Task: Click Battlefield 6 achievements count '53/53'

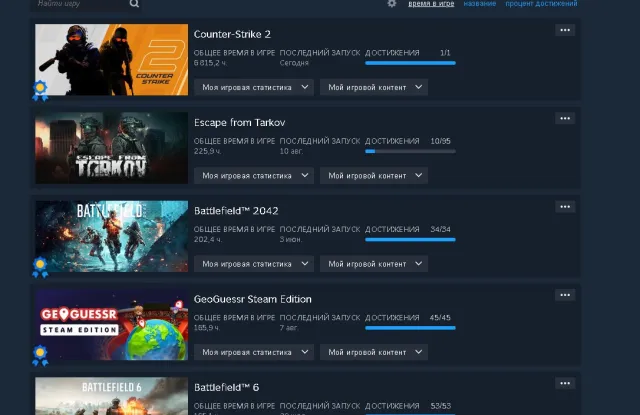Action: (x=441, y=406)
